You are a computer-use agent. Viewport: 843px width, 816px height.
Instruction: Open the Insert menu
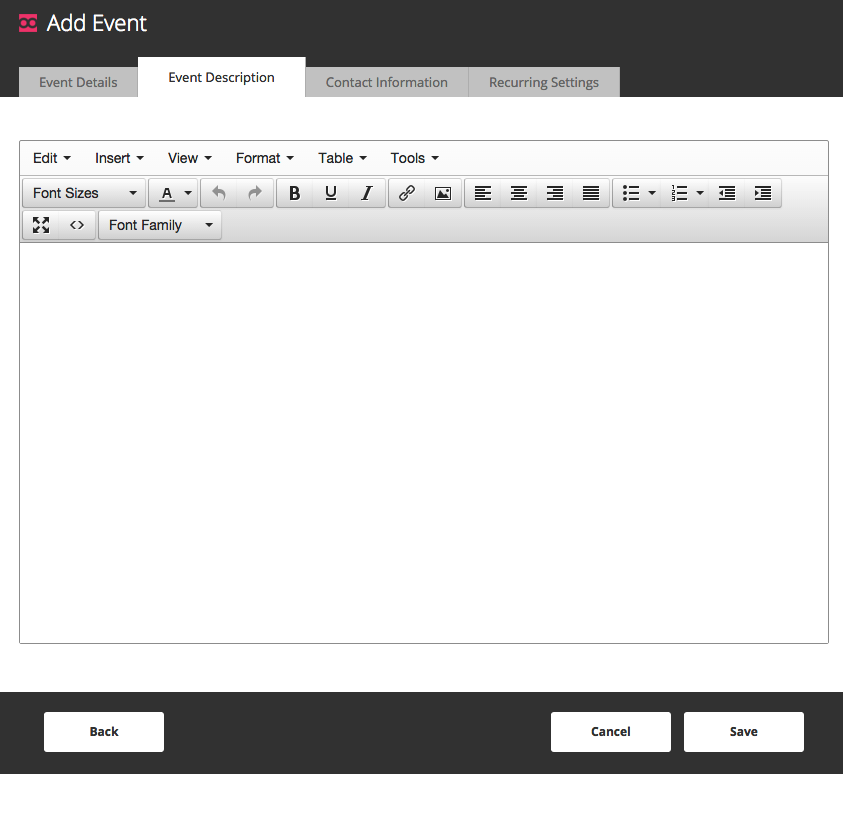[x=119, y=158]
